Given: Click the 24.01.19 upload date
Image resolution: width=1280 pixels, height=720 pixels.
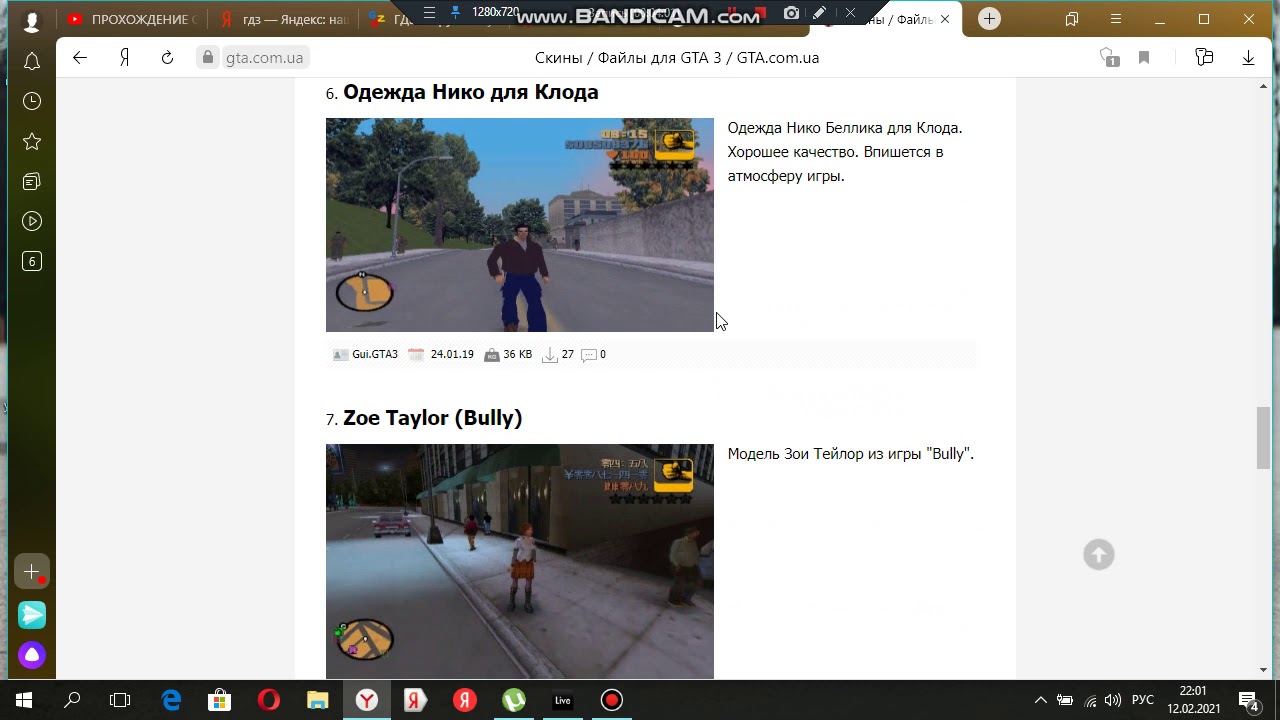Looking at the screenshot, I should (452, 354).
